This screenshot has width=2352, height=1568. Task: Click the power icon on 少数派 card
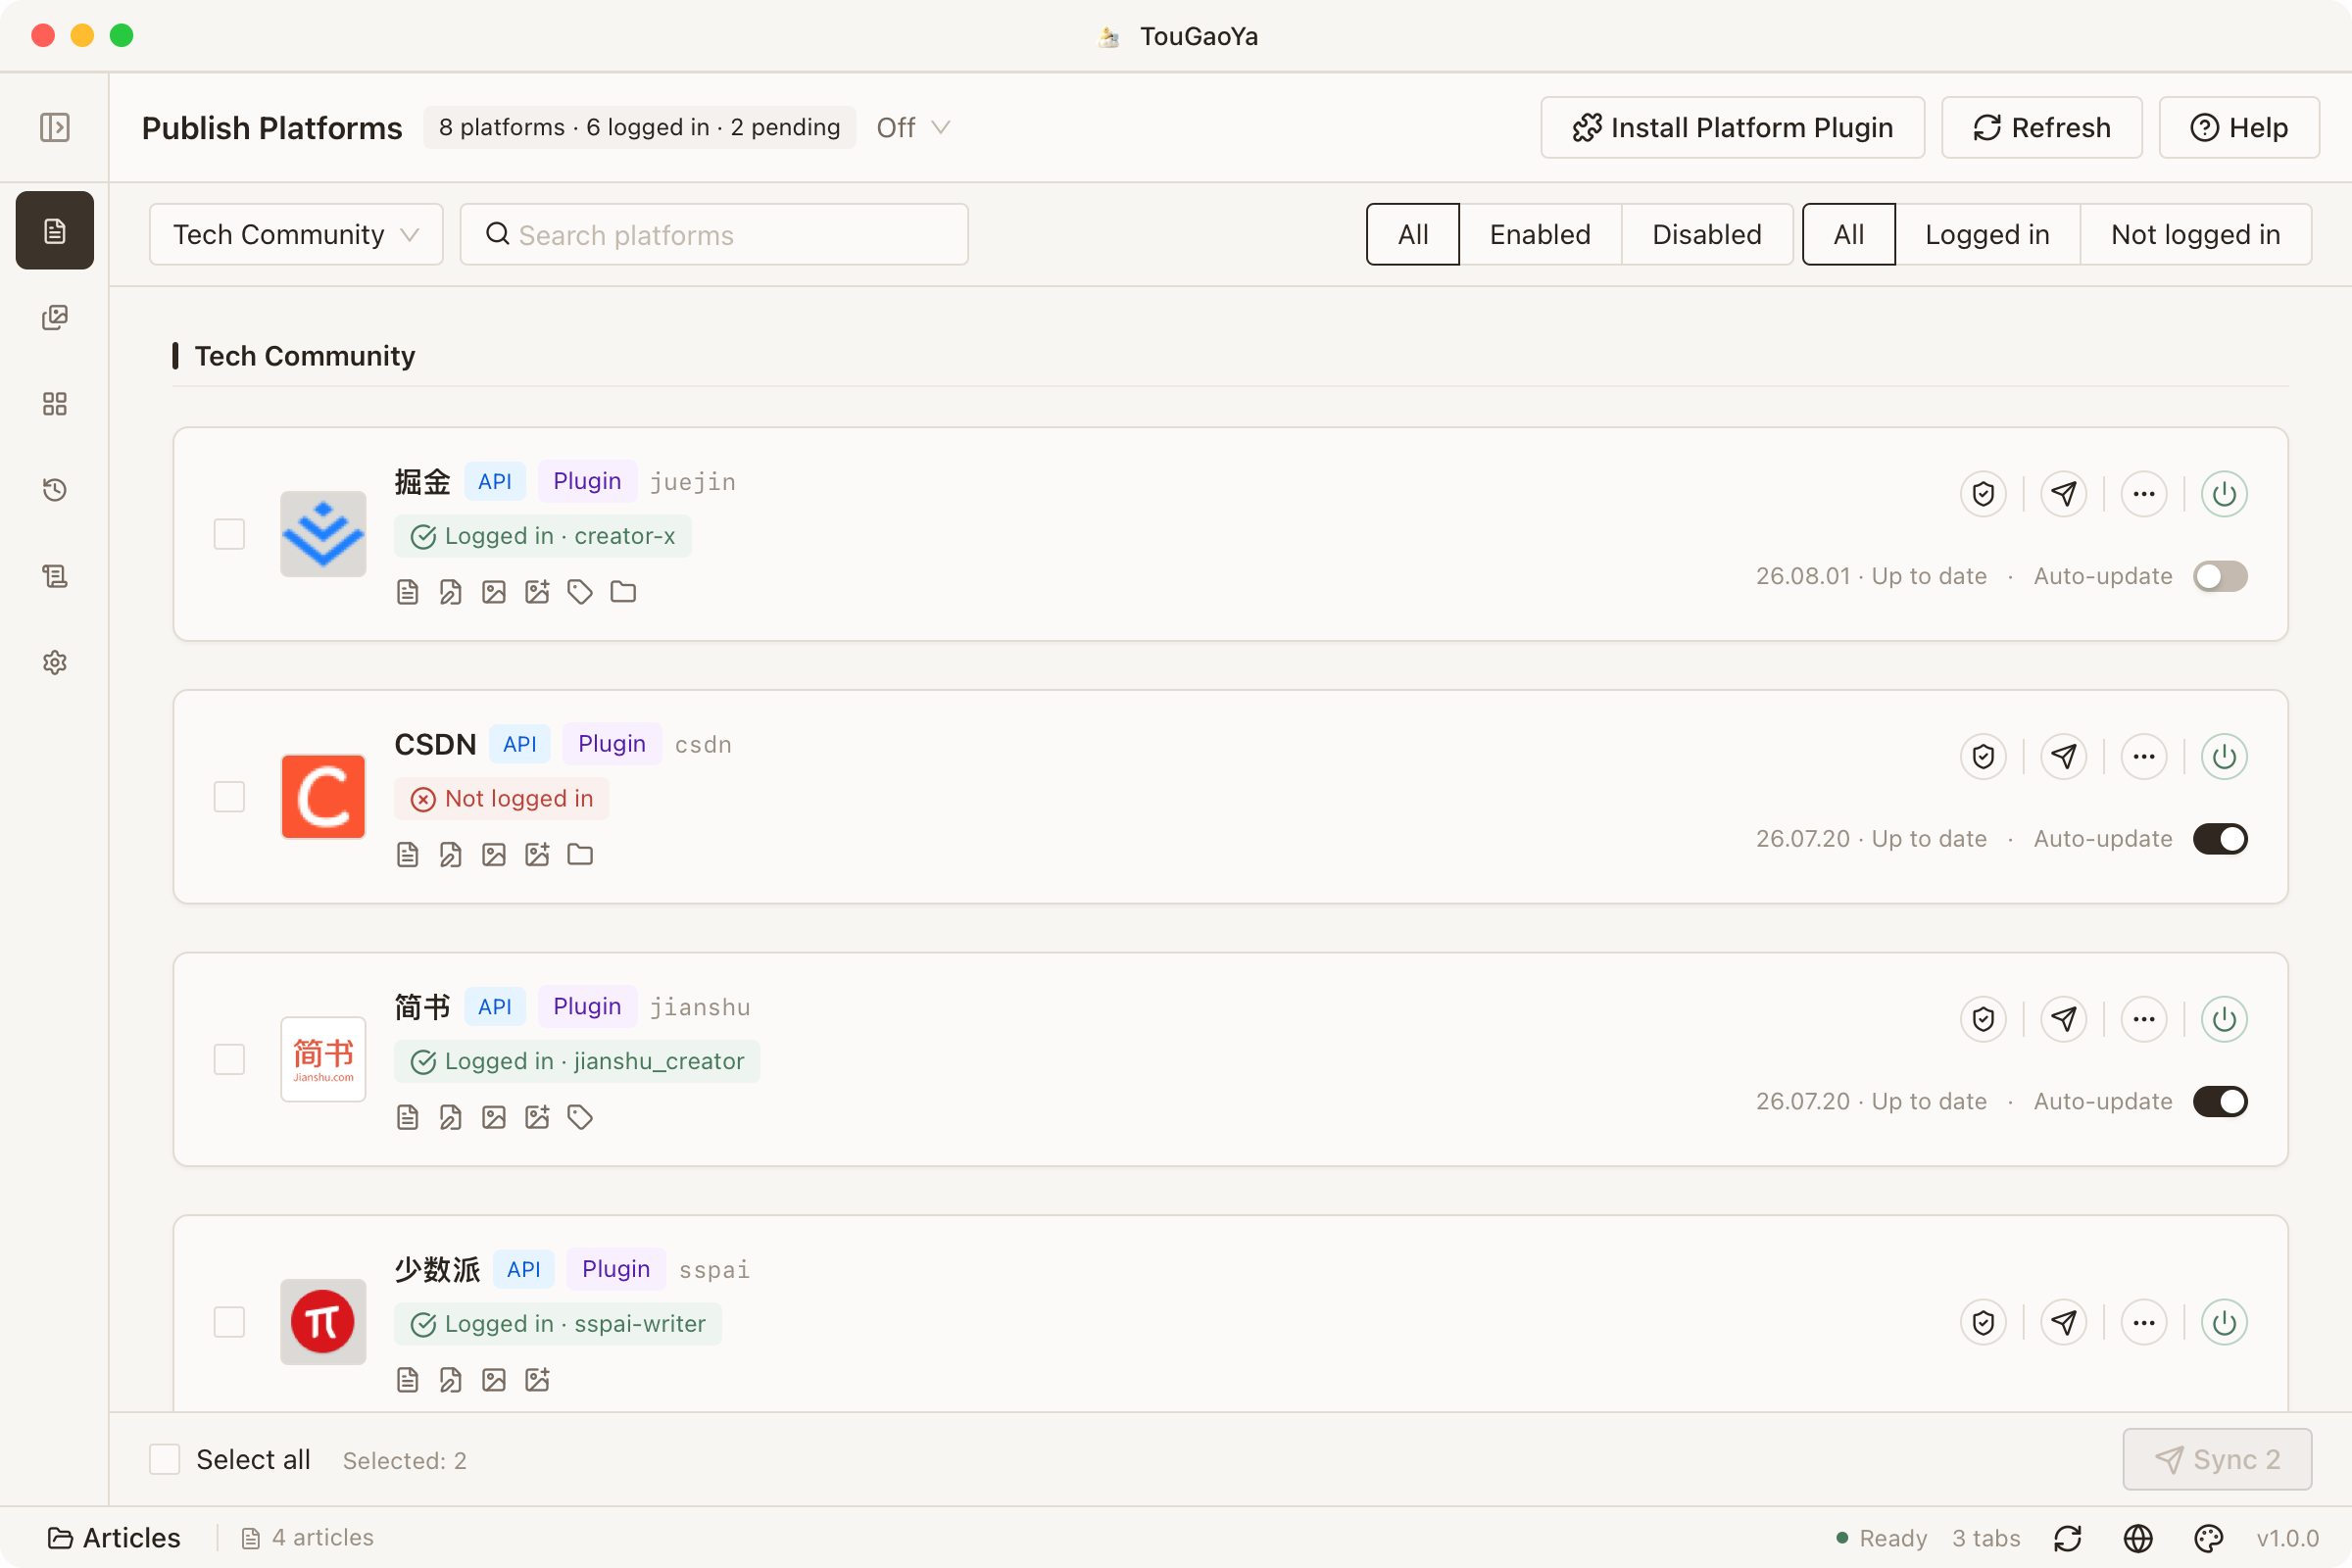(x=2224, y=1323)
